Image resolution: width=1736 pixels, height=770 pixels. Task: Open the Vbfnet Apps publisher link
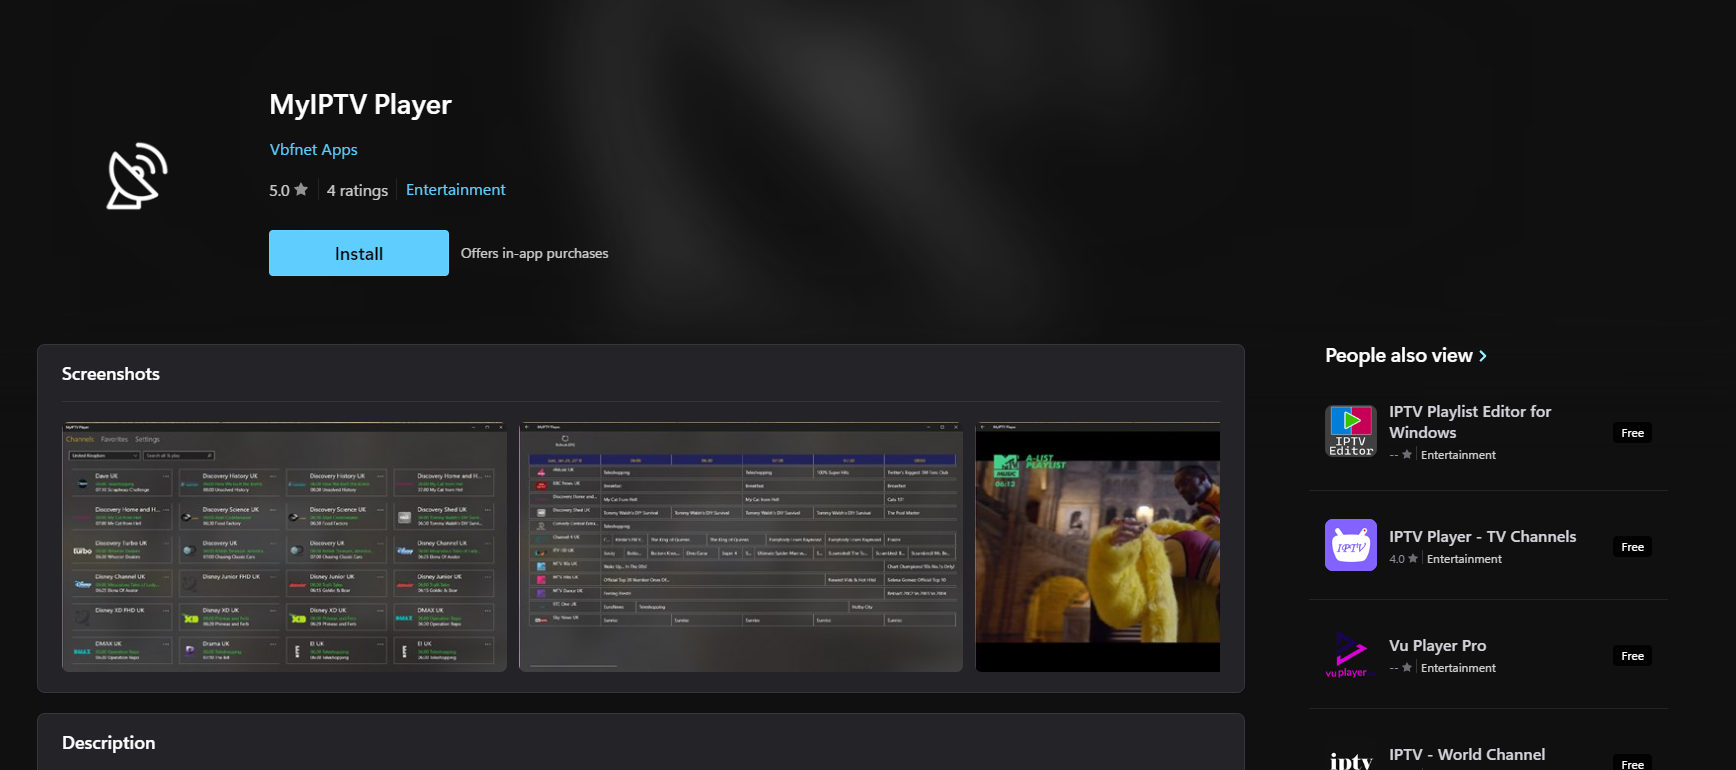[x=313, y=149]
